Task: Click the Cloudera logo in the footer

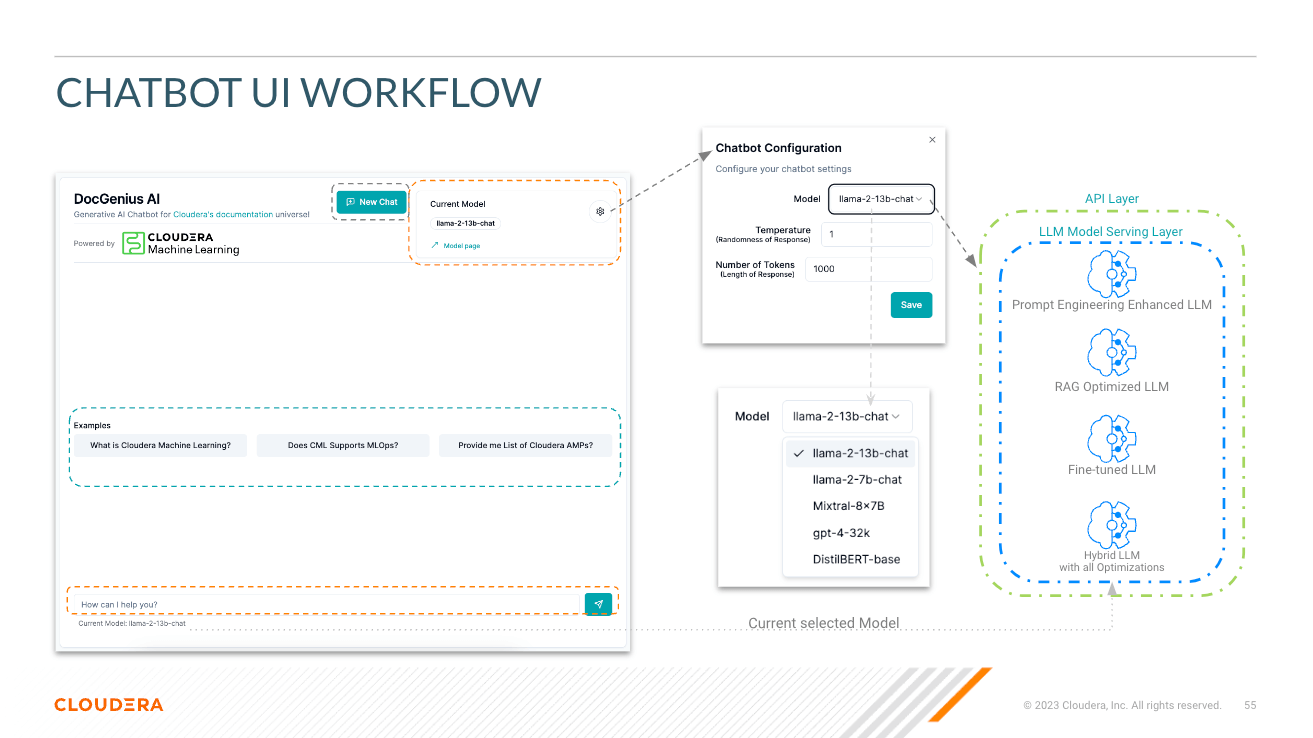Action: pos(109,705)
